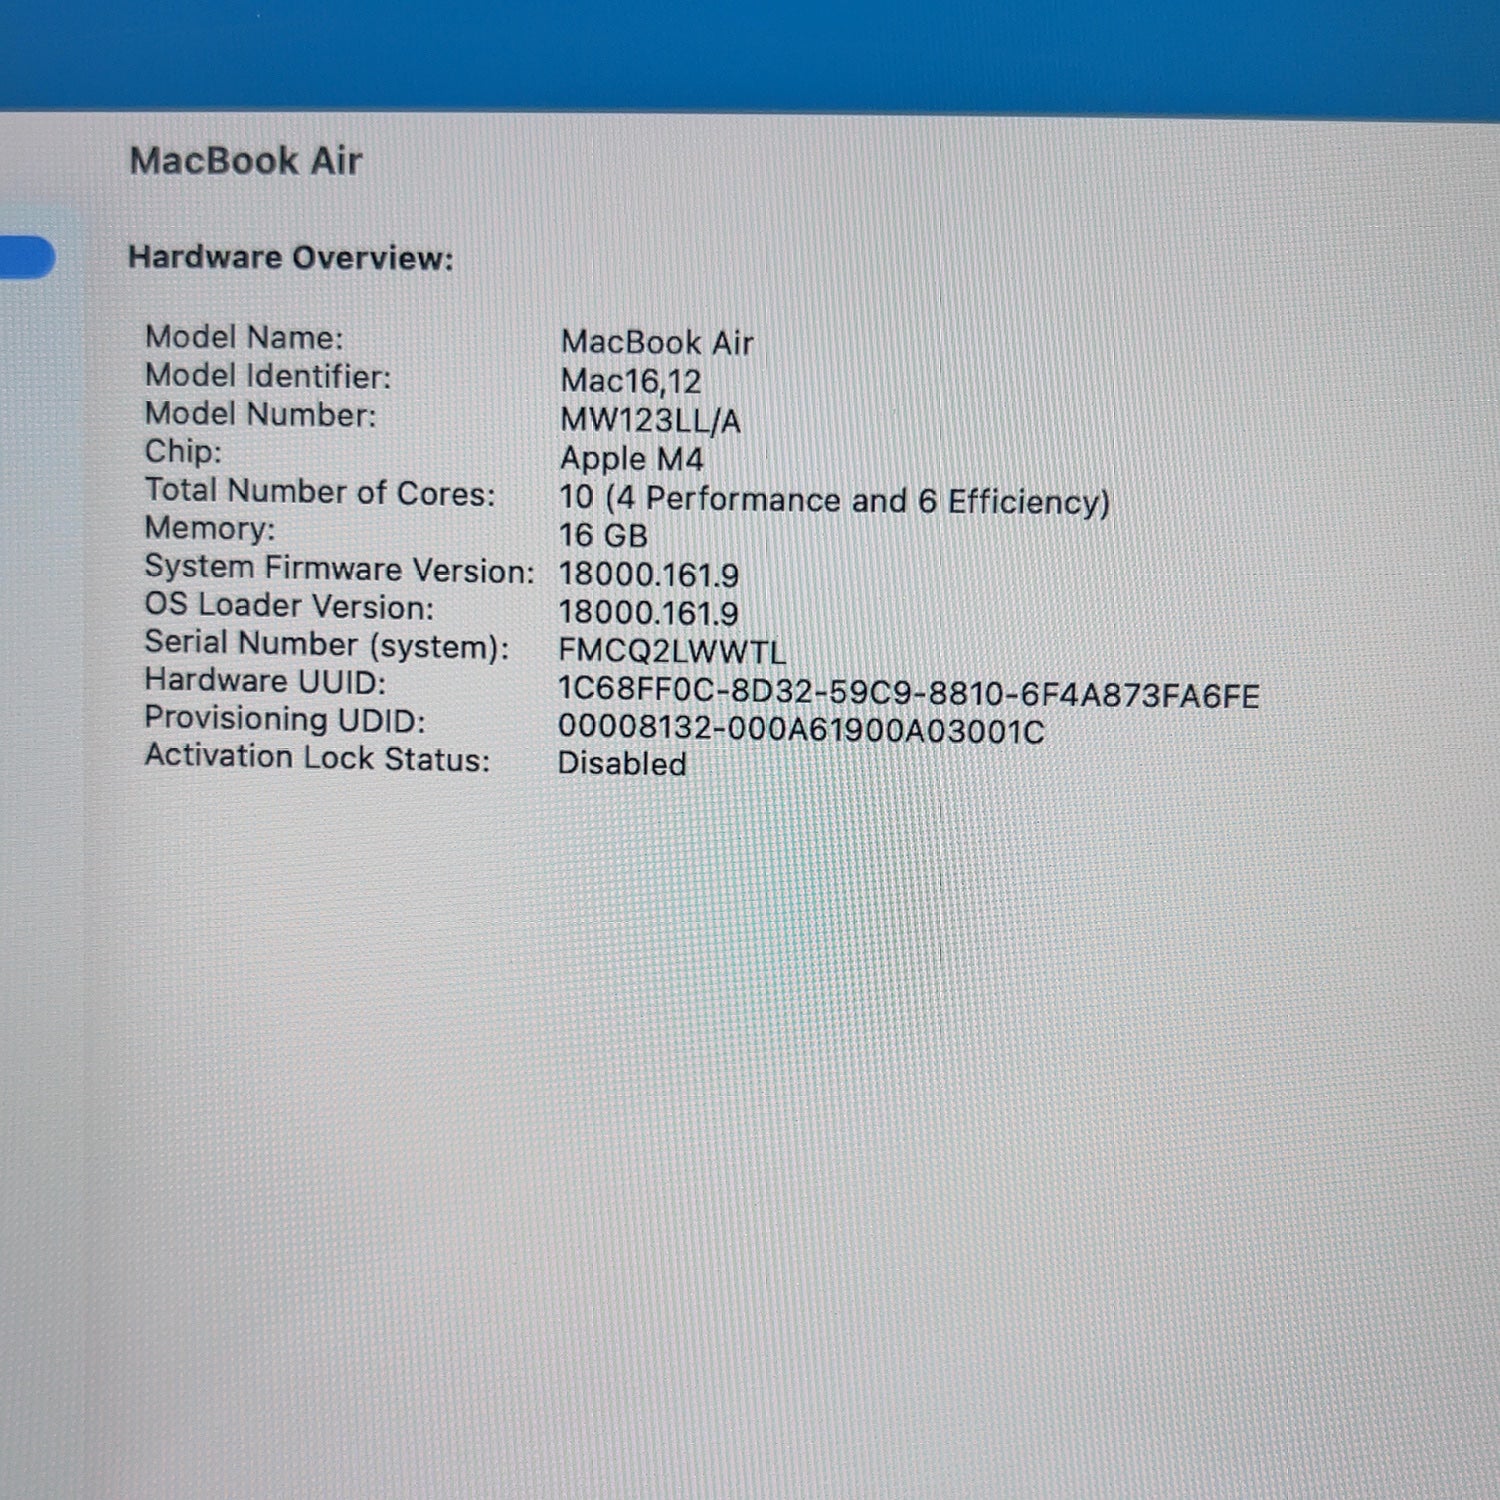Image resolution: width=1500 pixels, height=1500 pixels.
Task: Click Total Number of Cores label
Action: pyautogui.click(x=320, y=492)
